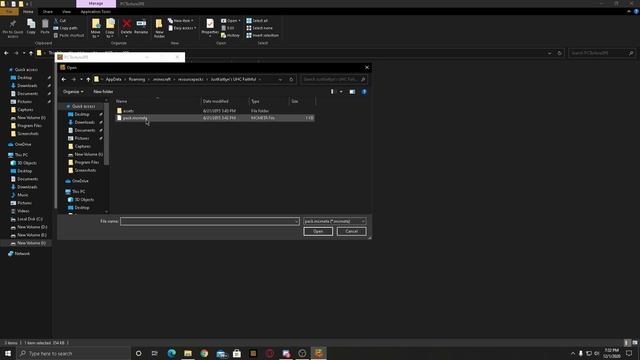This screenshot has width=640, height=360.
Task: Open the Organize menu in dialog
Action: click(73, 92)
